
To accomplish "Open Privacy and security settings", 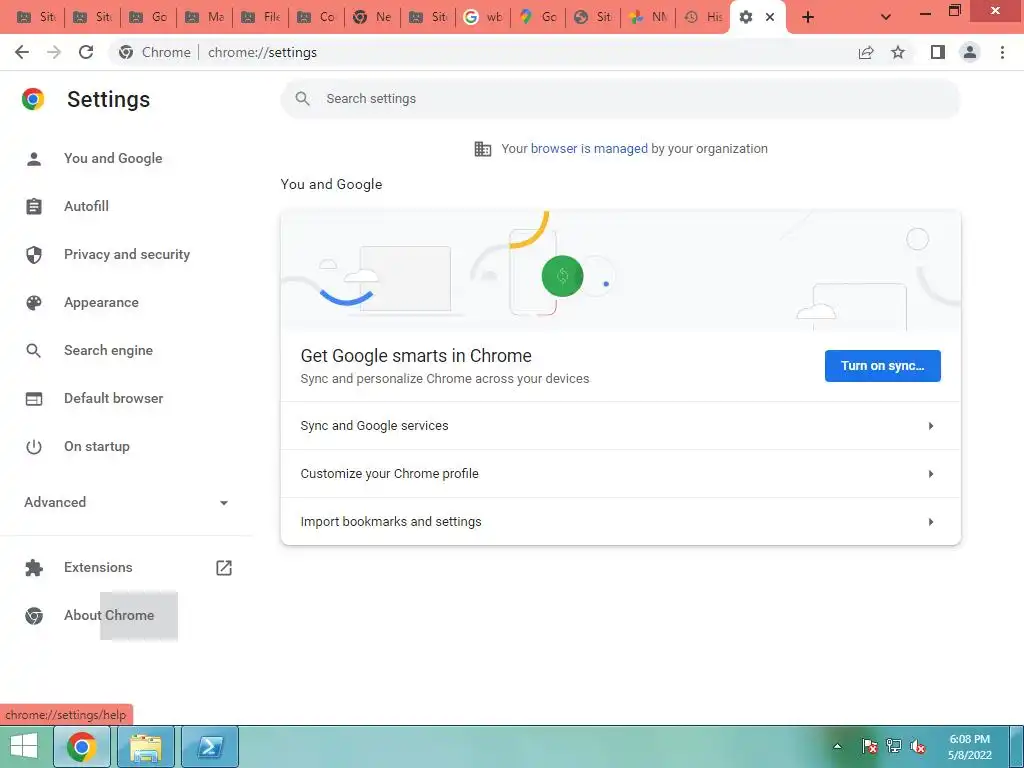I will coord(127,254).
